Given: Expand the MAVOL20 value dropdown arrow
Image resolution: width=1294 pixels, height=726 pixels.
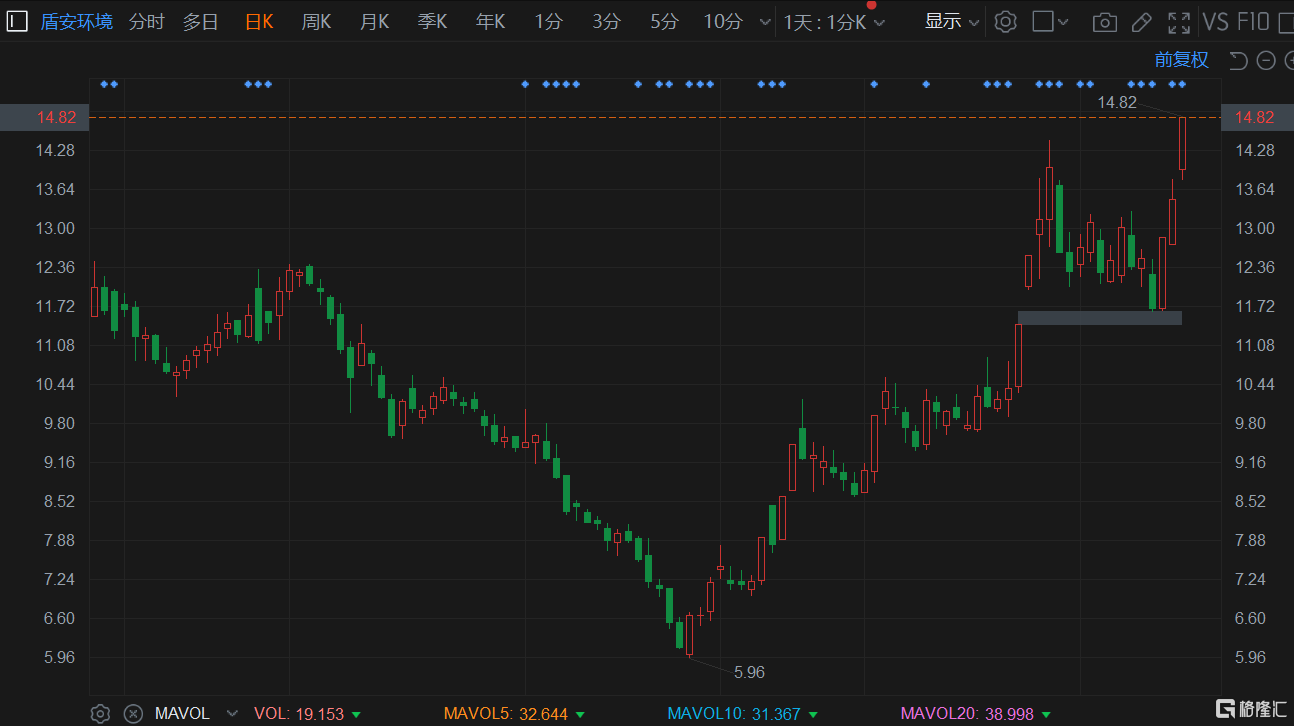Looking at the screenshot, I should 1046,714.
